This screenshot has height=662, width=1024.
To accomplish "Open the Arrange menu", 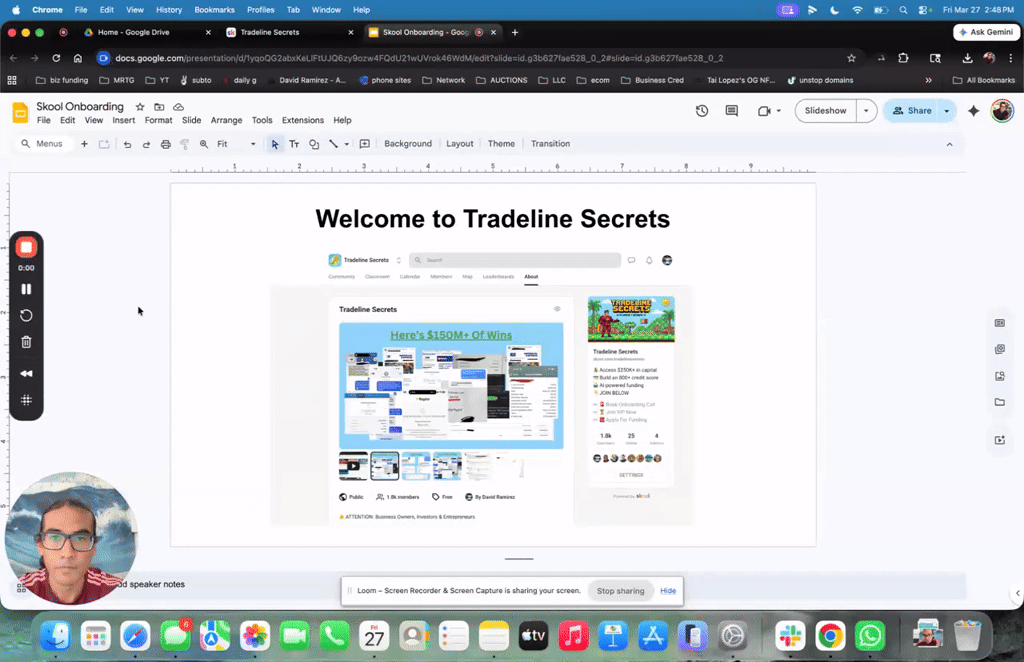I will tap(226, 120).
